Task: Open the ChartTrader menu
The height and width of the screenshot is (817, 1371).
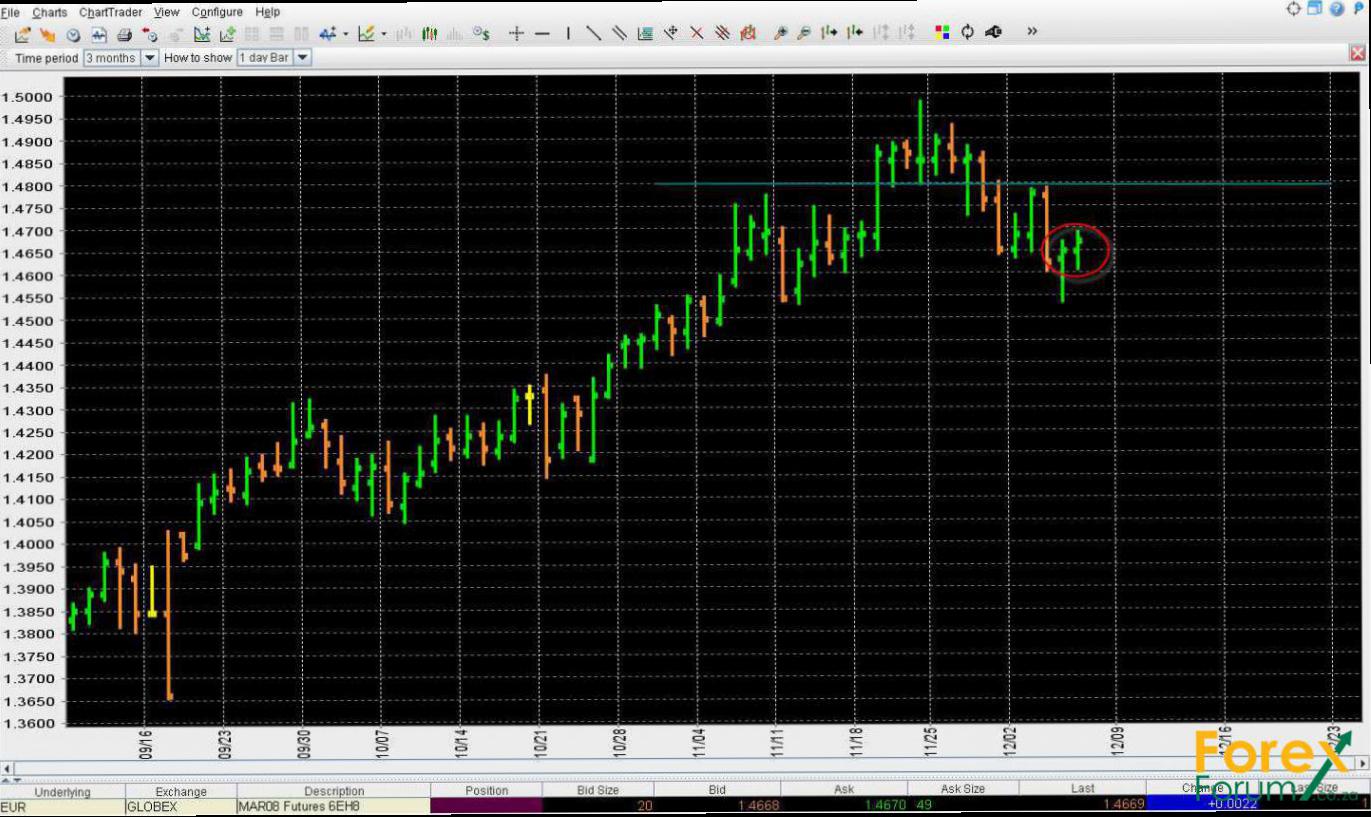Action: pos(110,12)
